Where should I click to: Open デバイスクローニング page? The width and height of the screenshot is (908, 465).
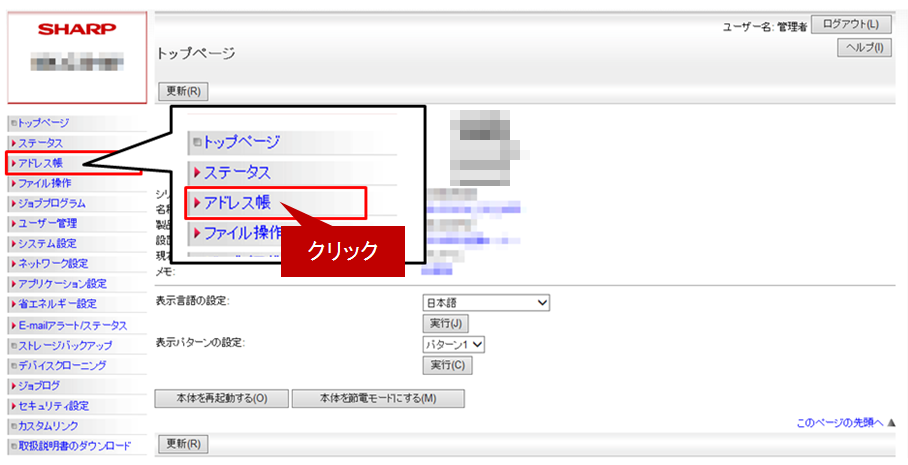(x=62, y=365)
